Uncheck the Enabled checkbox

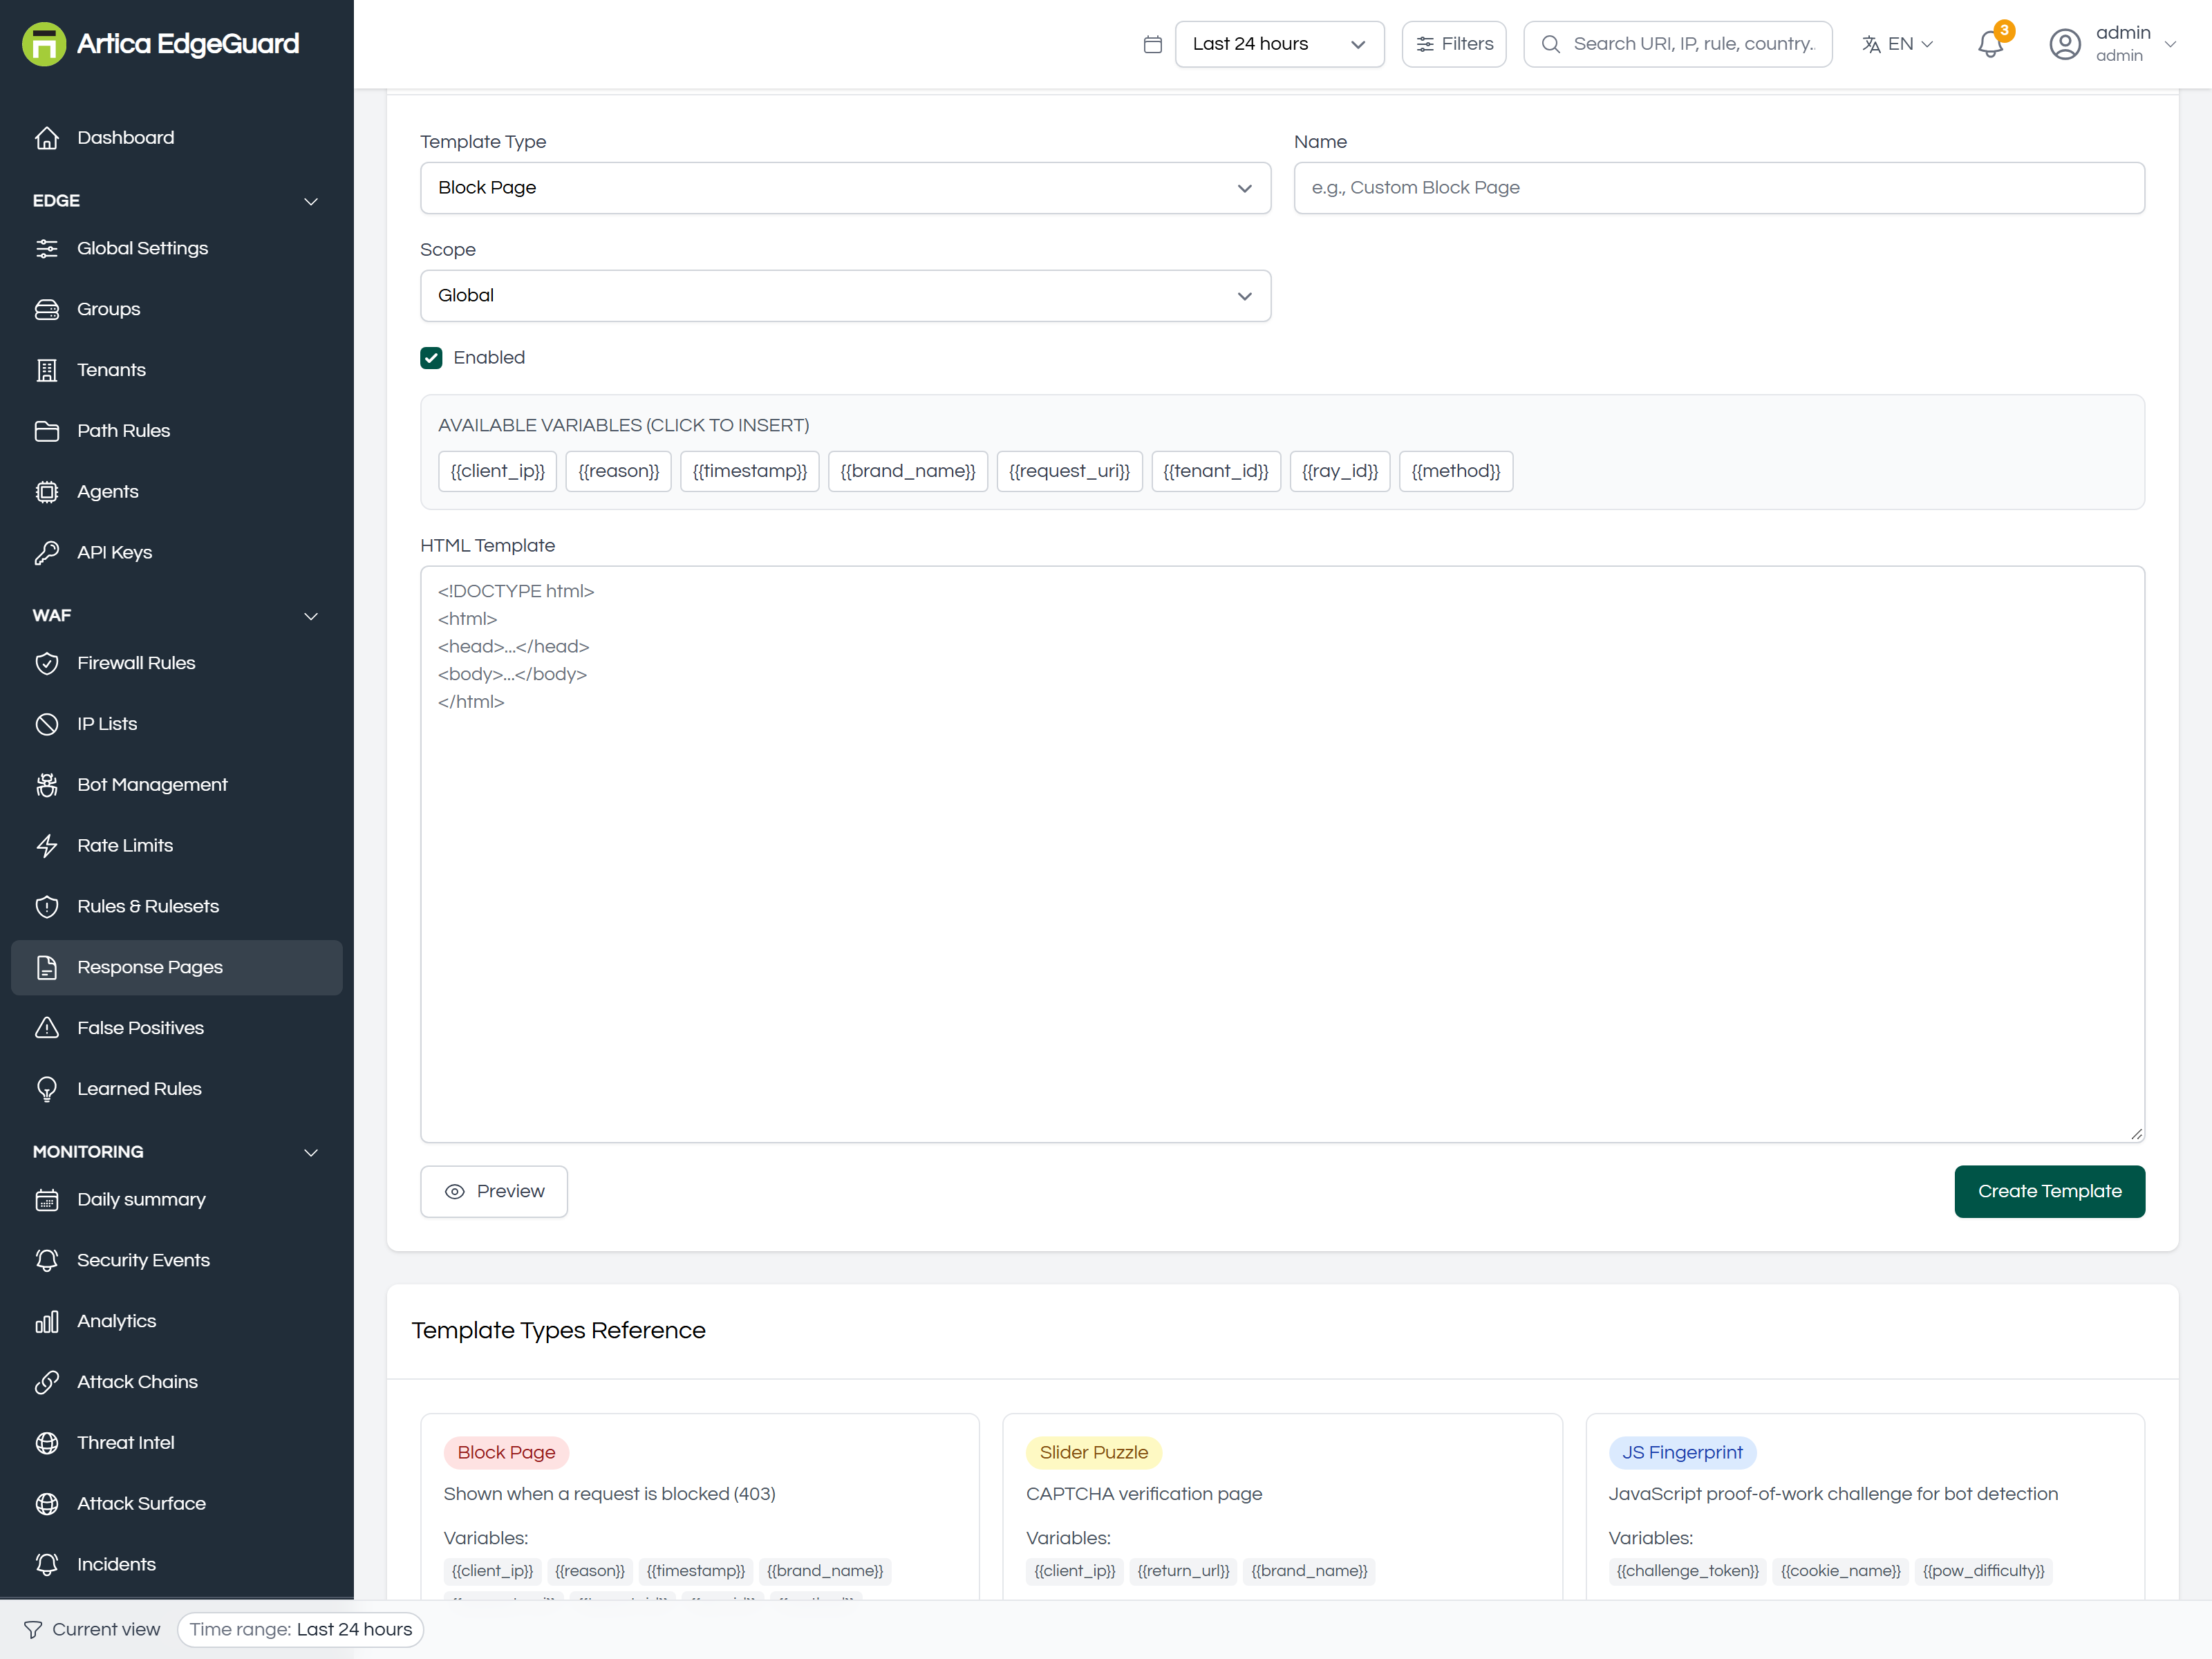click(431, 358)
